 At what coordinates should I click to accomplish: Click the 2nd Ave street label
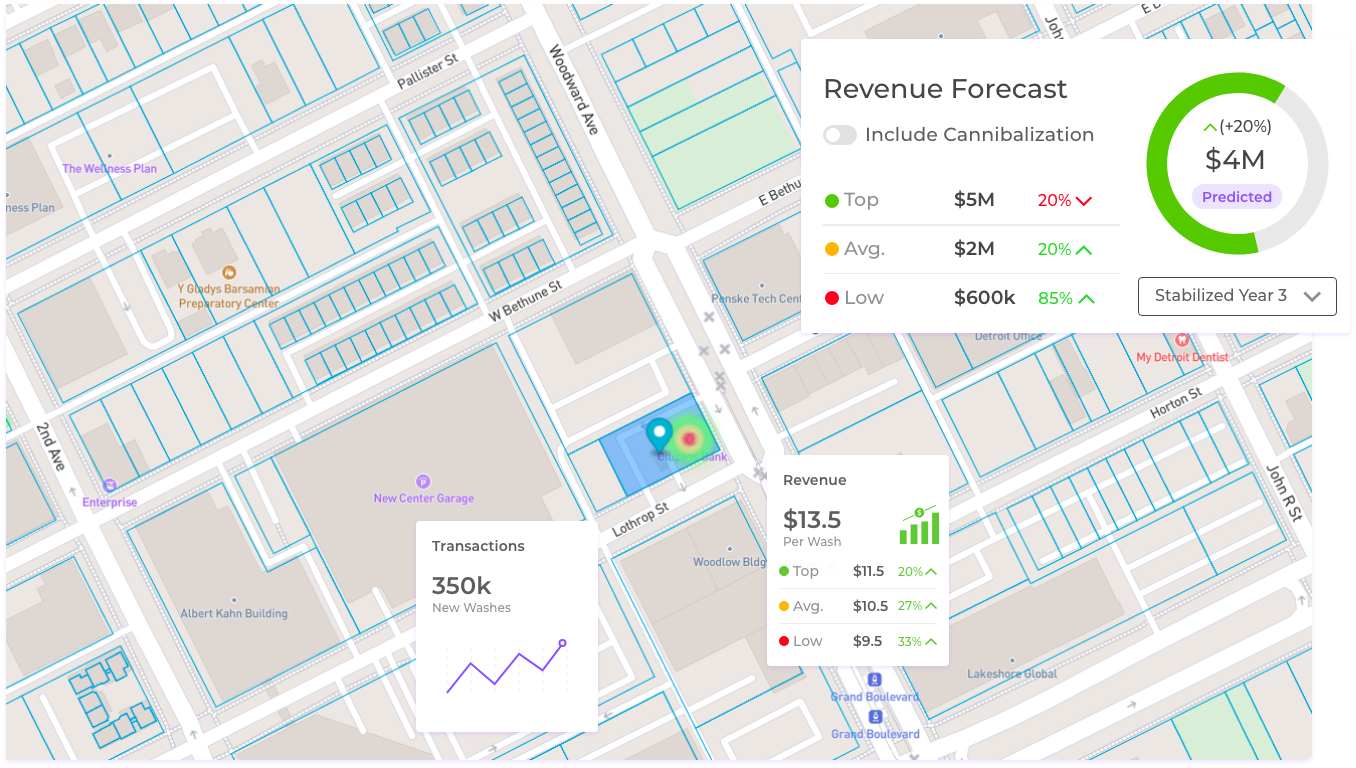click(x=51, y=448)
